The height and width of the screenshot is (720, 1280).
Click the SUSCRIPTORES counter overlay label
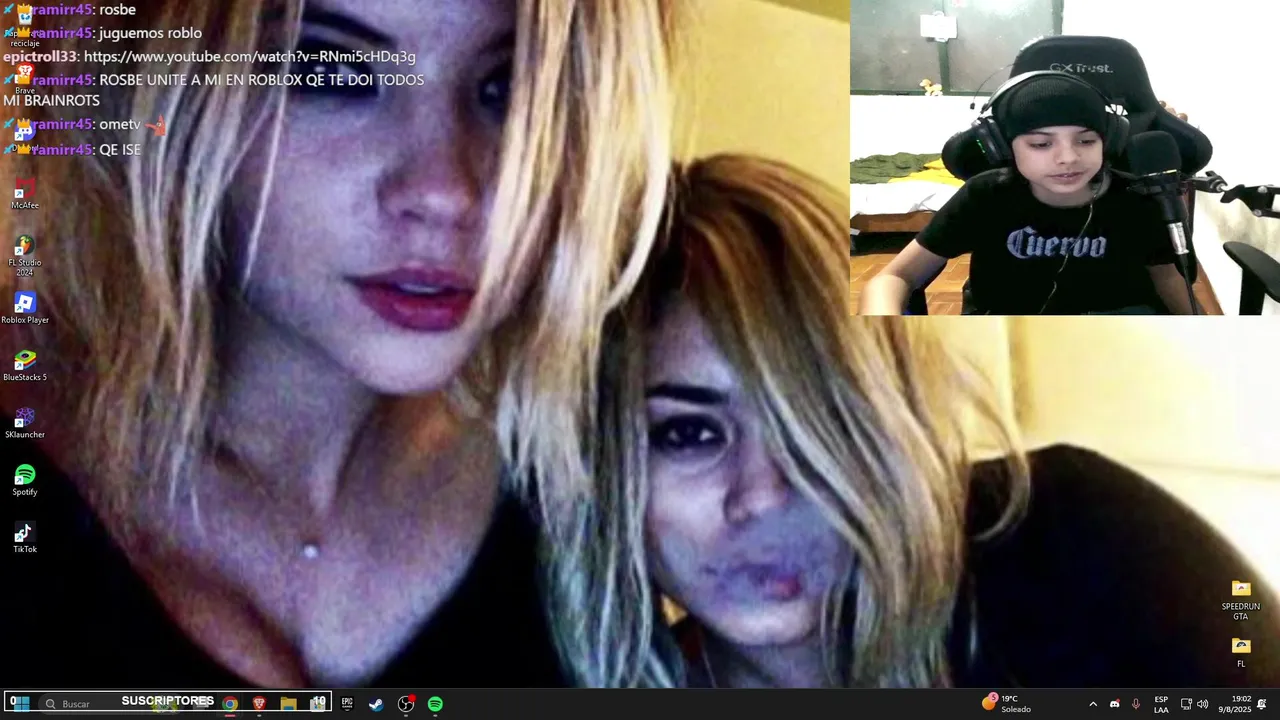pyautogui.click(x=168, y=701)
